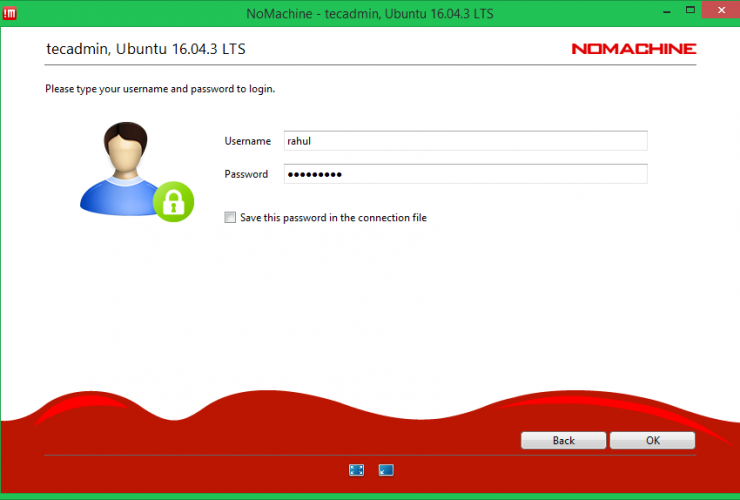Click the Username label

[x=247, y=141]
